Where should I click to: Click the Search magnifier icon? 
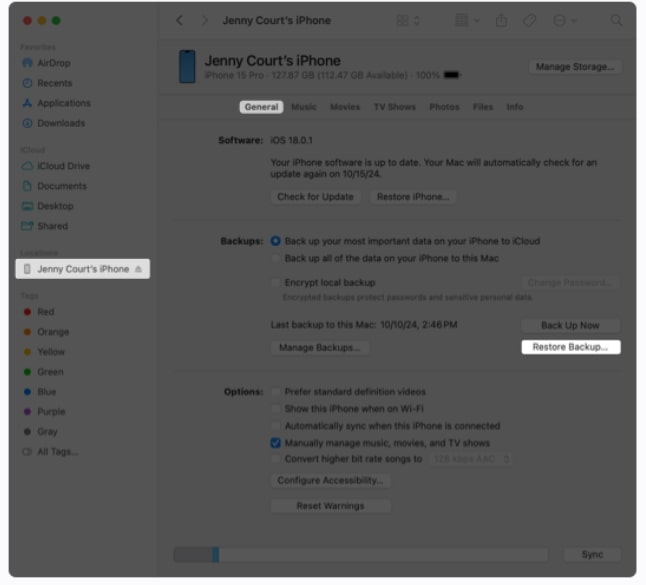(616, 20)
